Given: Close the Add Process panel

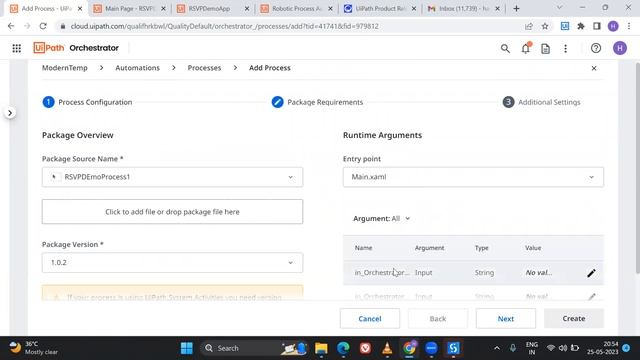Looking at the screenshot, I should point(594,68).
